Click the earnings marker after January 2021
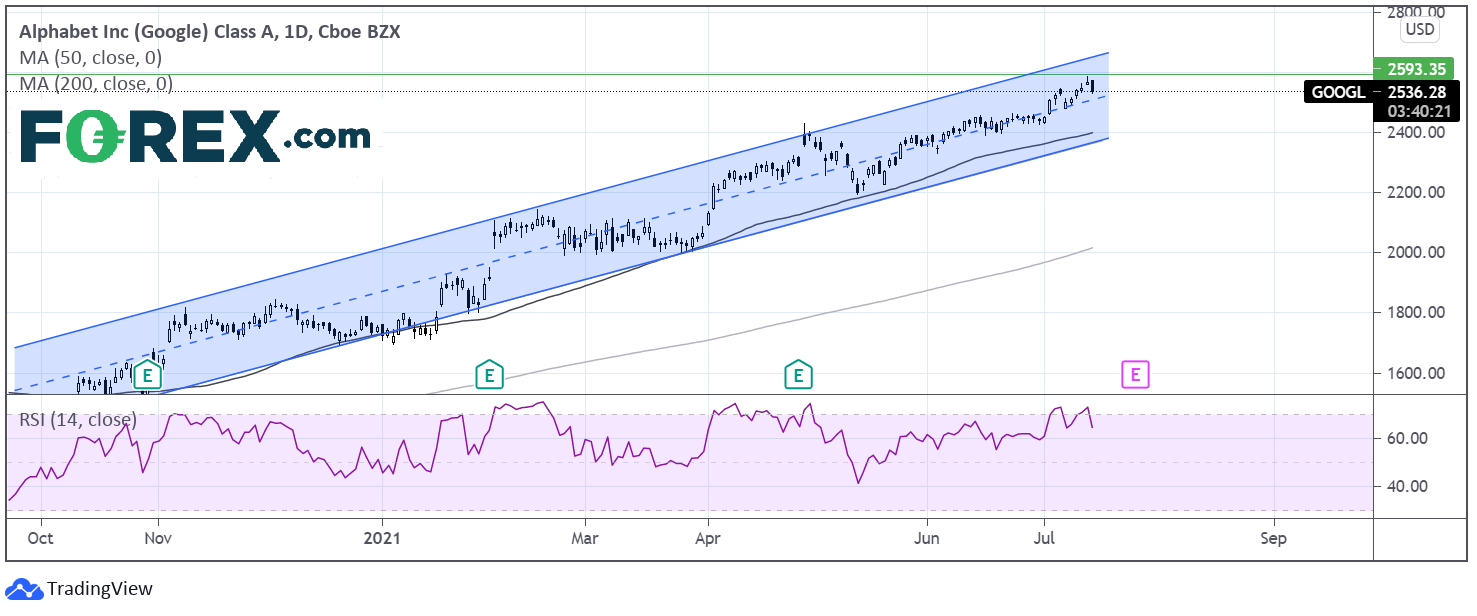1477x616 pixels. click(x=489, y=376)
